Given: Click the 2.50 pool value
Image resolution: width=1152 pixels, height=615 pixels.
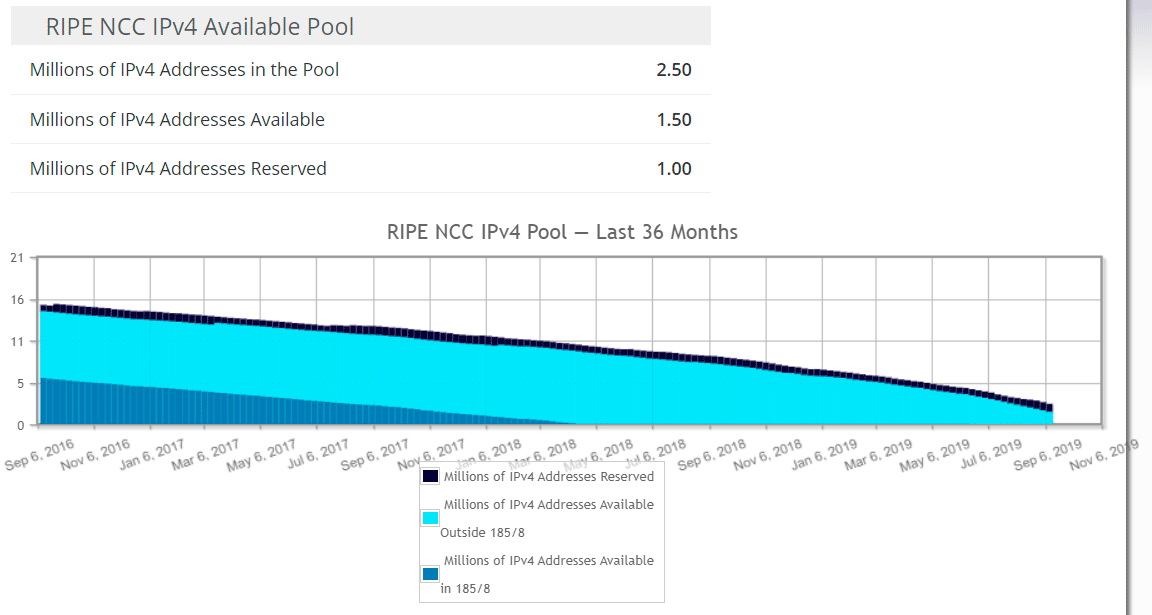Looking at the screenshot, I should [673, 70].
